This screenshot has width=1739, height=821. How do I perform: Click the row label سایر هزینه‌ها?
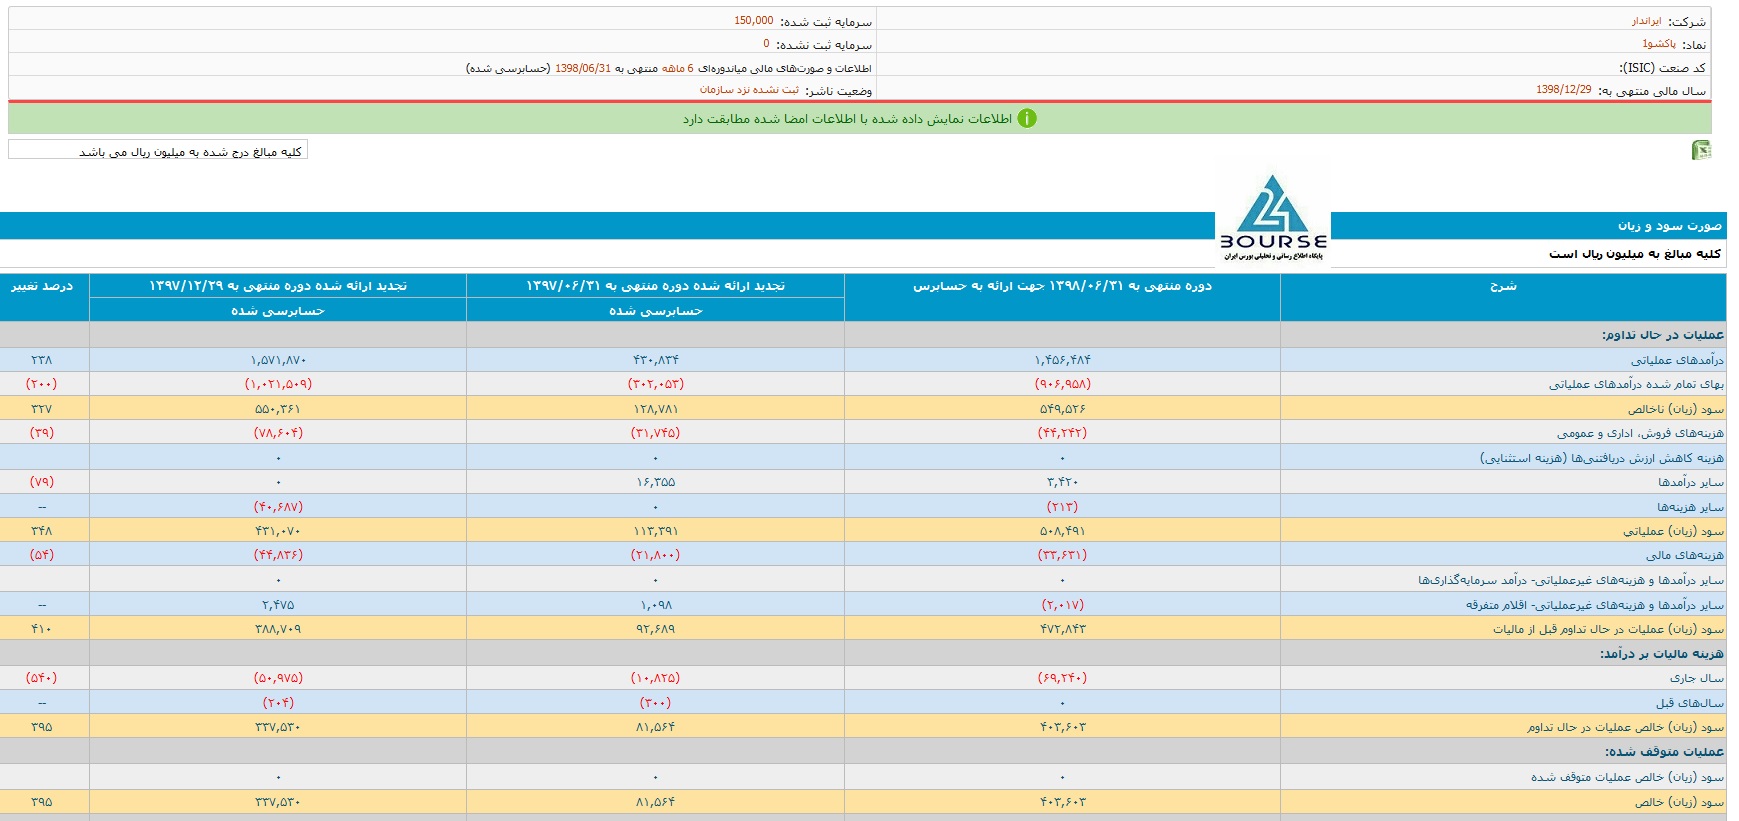coord(1690,507)
